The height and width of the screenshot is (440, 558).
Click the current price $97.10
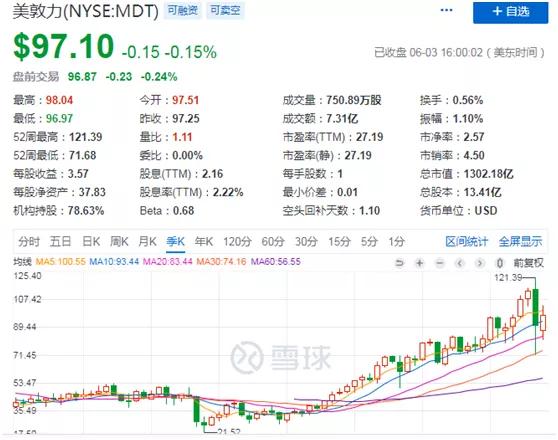point(63,46)
